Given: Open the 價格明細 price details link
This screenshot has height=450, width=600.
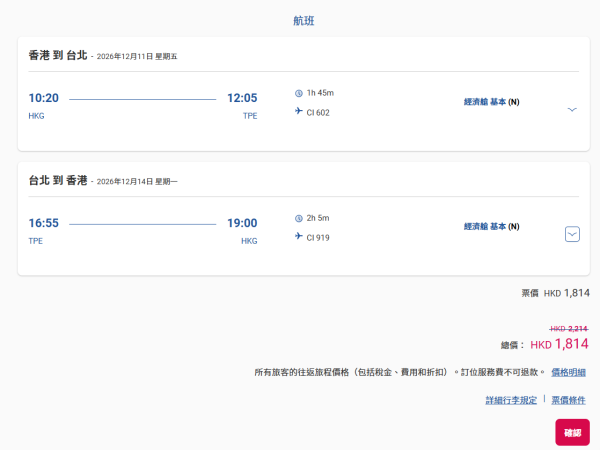Looking at the screenshot, I should 568,372.
